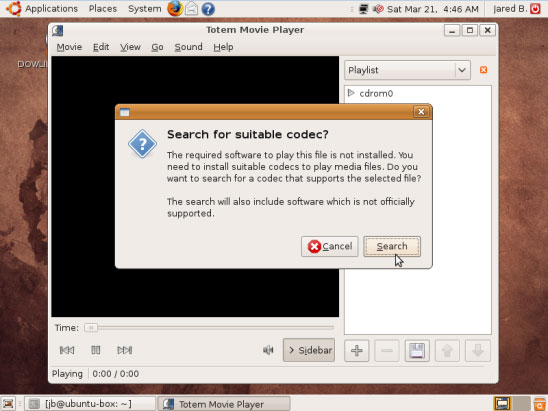Click the volume speaker icon

pyautogui.click(x=268, y=350)
